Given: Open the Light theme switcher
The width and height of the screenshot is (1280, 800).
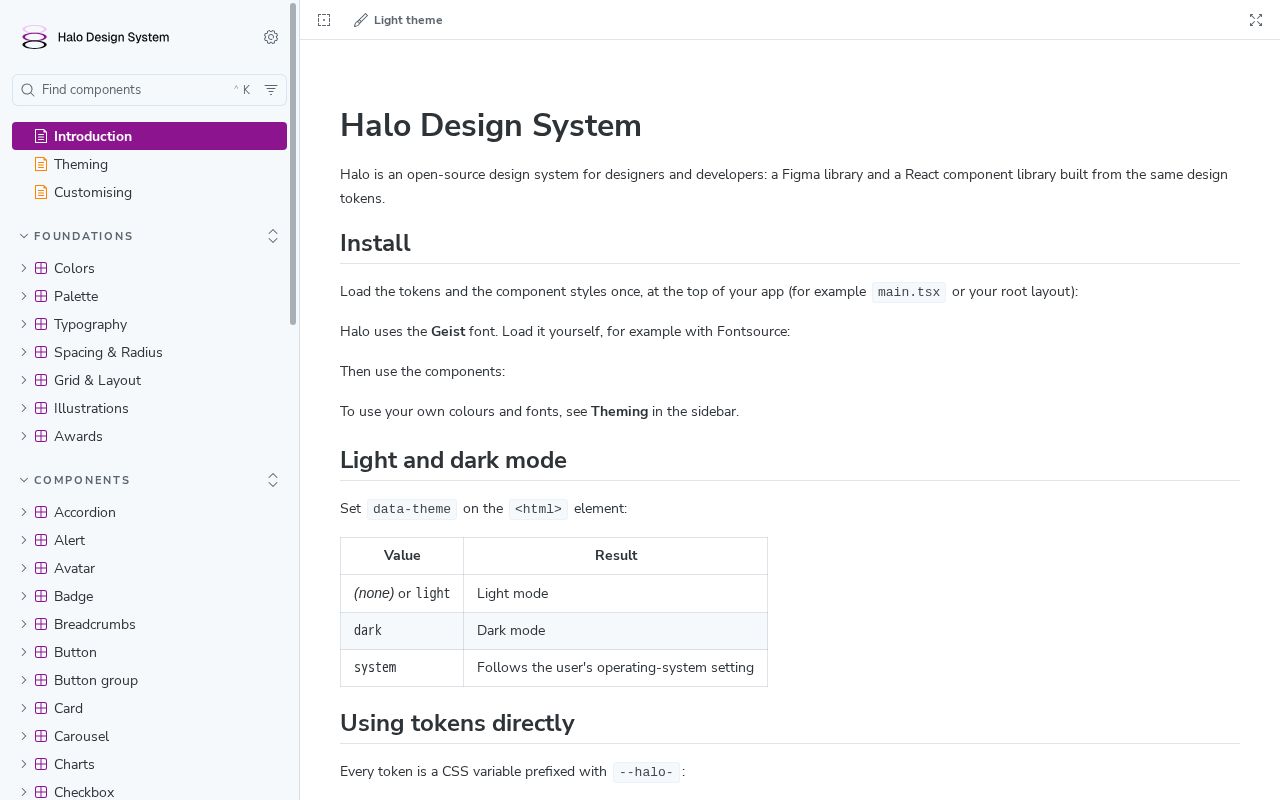Looking at the screenshot, I should tap(398, 20).
